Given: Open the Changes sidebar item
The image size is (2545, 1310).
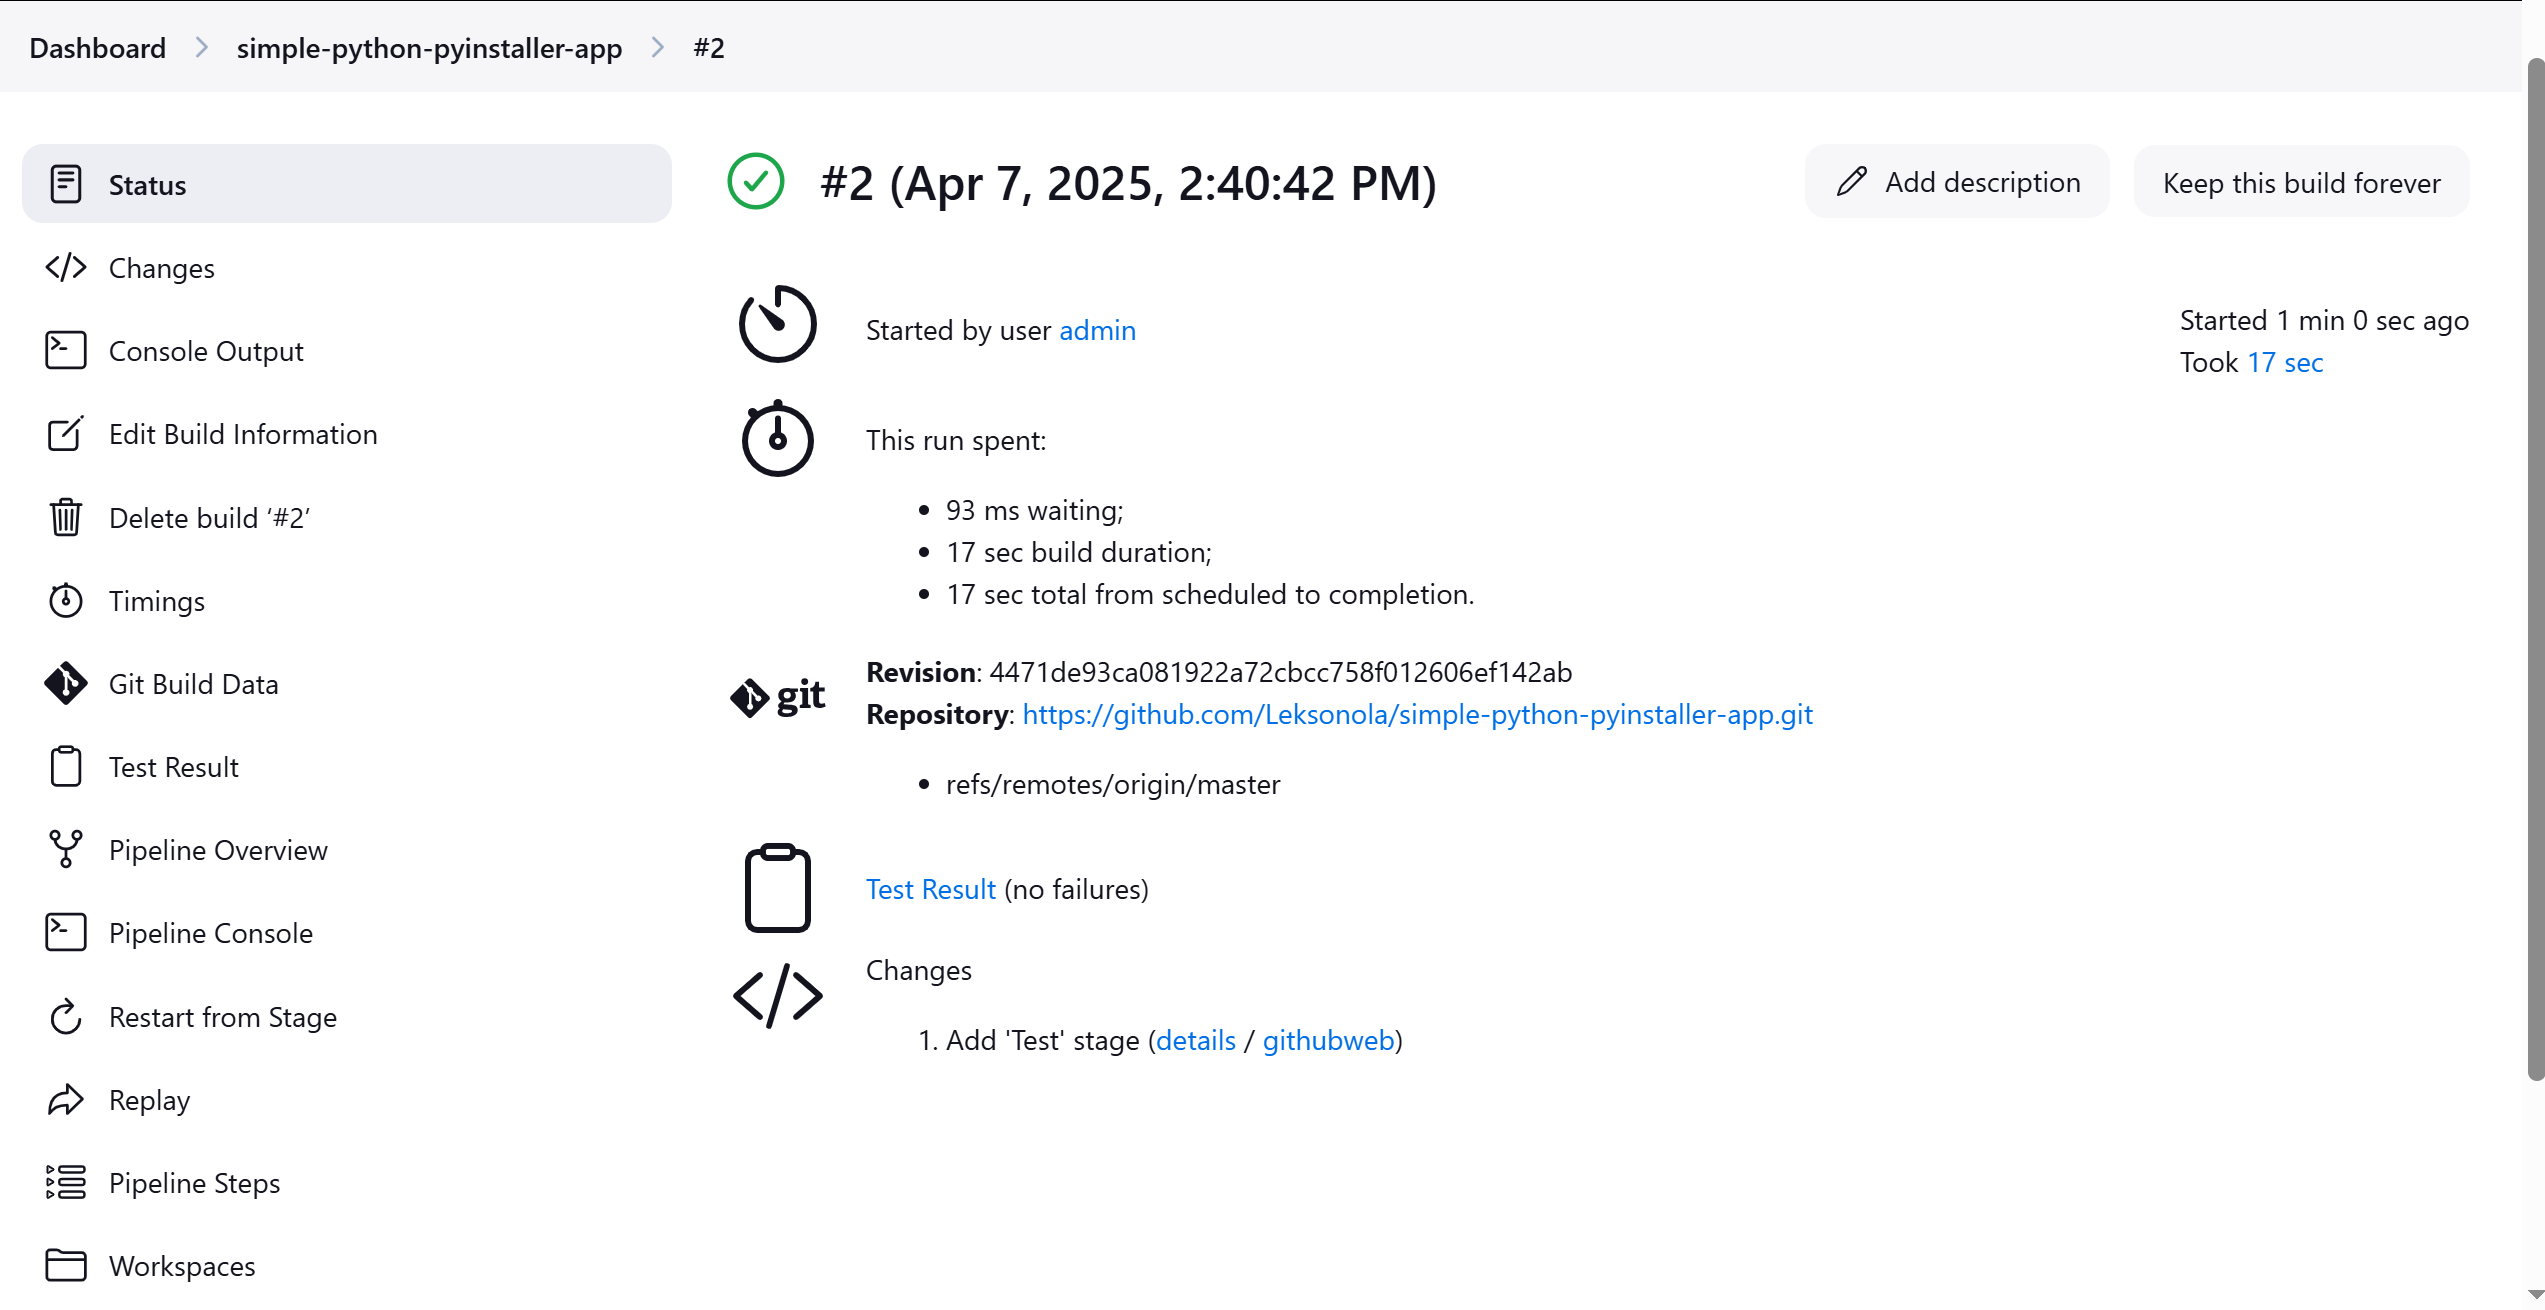Looking at the screenshot, I should (x=347, y=268).
